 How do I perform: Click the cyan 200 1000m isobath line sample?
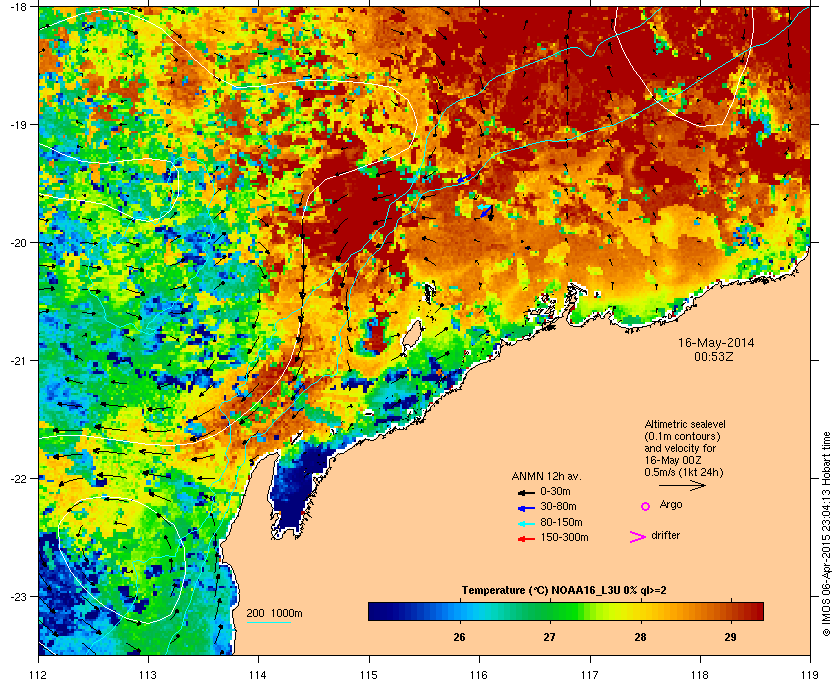click(268, 623)
